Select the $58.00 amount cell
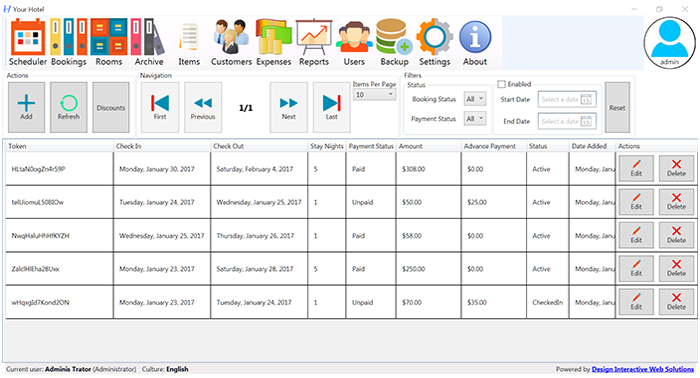Viewport: 700px width, 378px height. 429,236
